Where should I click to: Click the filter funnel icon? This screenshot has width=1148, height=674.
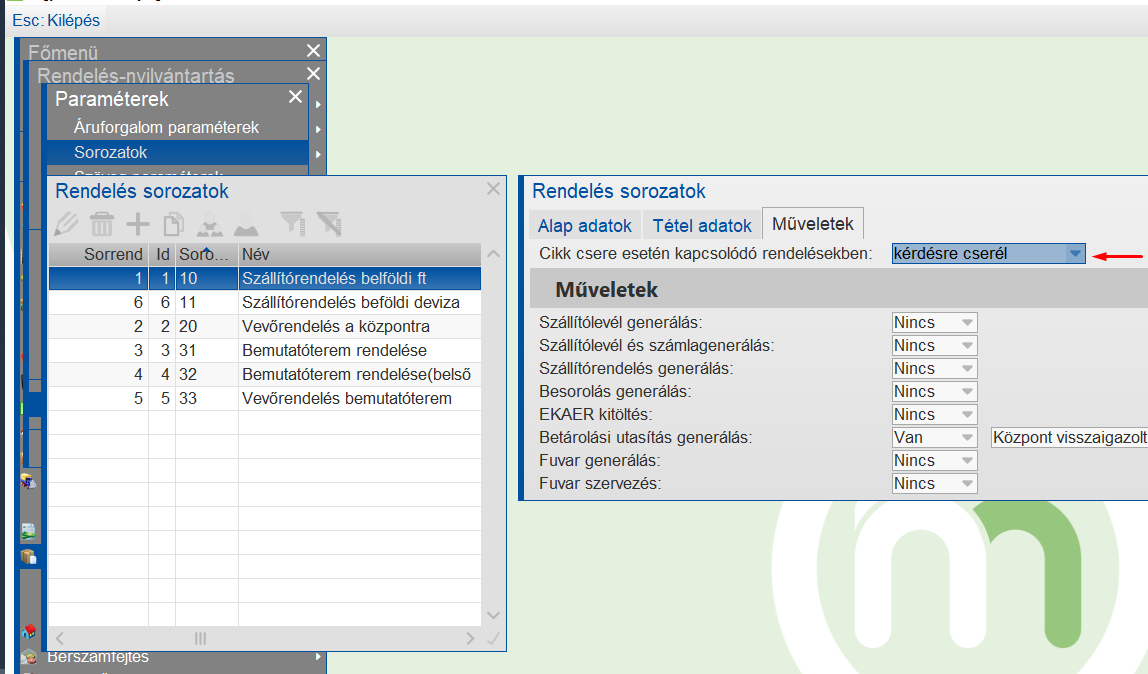pos(291,223)
